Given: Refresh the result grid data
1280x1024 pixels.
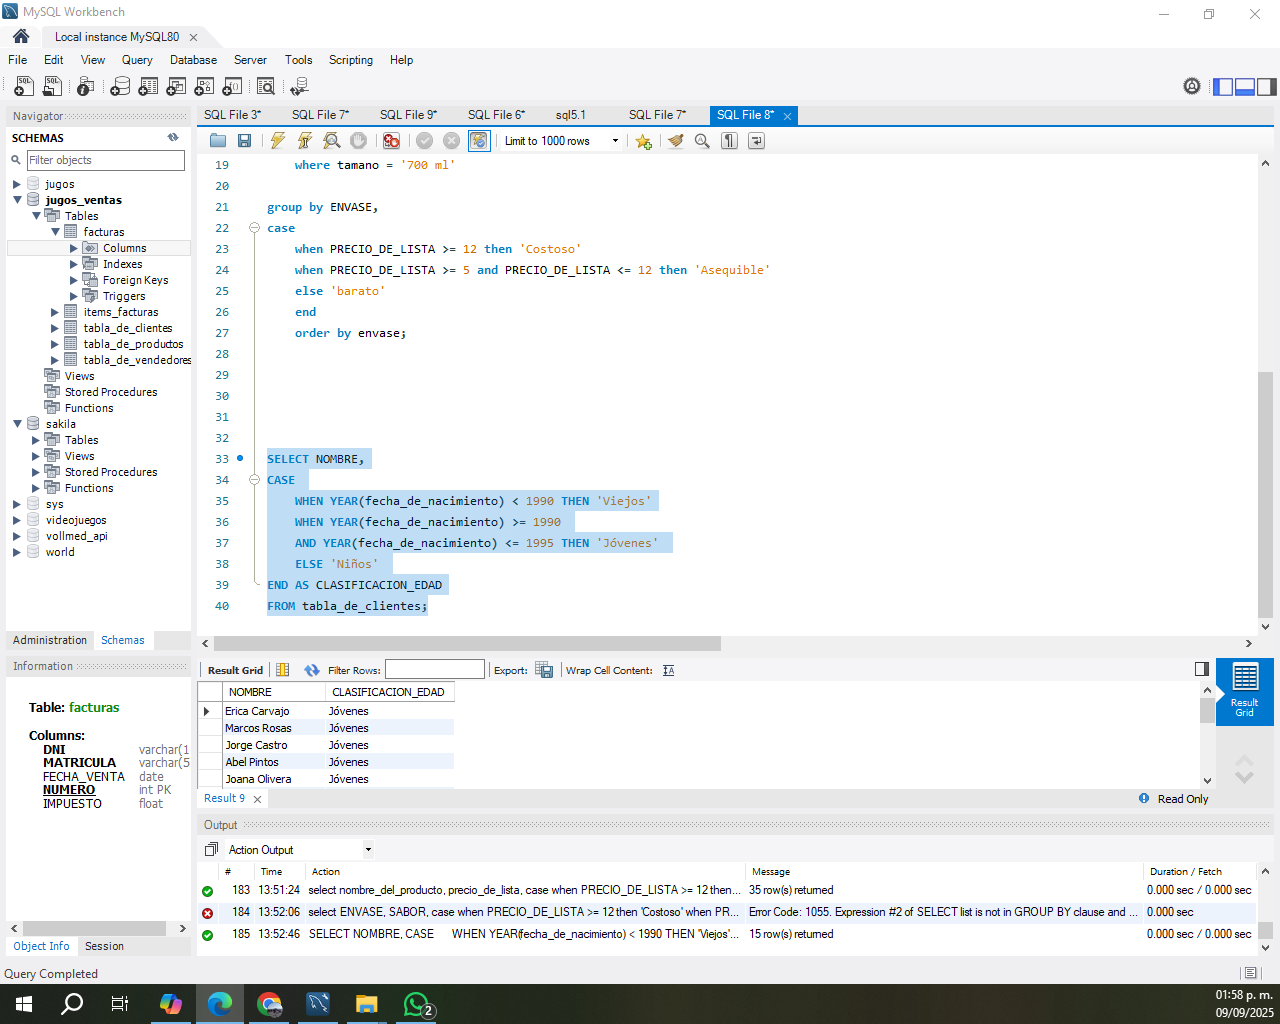Looking at the screenshot, I should 312,670.
